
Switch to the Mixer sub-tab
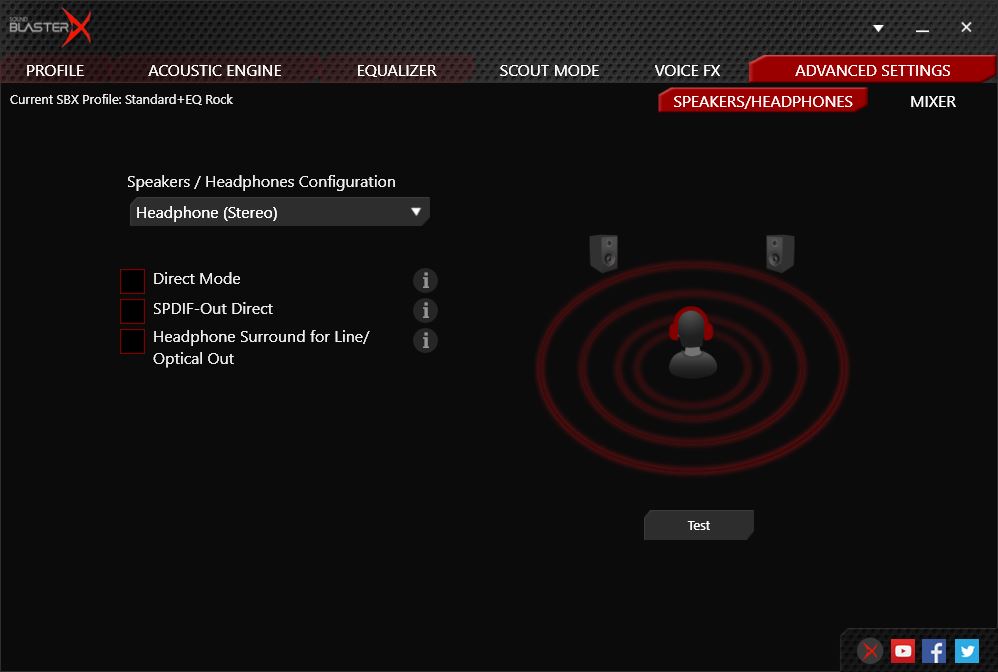coord(932,101)
